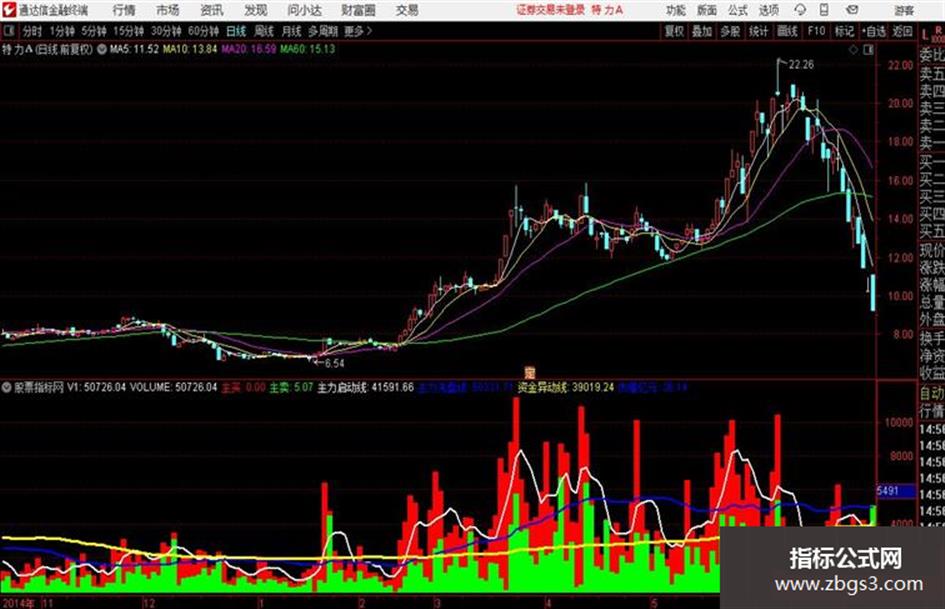Open the 交易 menu

tap(407, 10)
